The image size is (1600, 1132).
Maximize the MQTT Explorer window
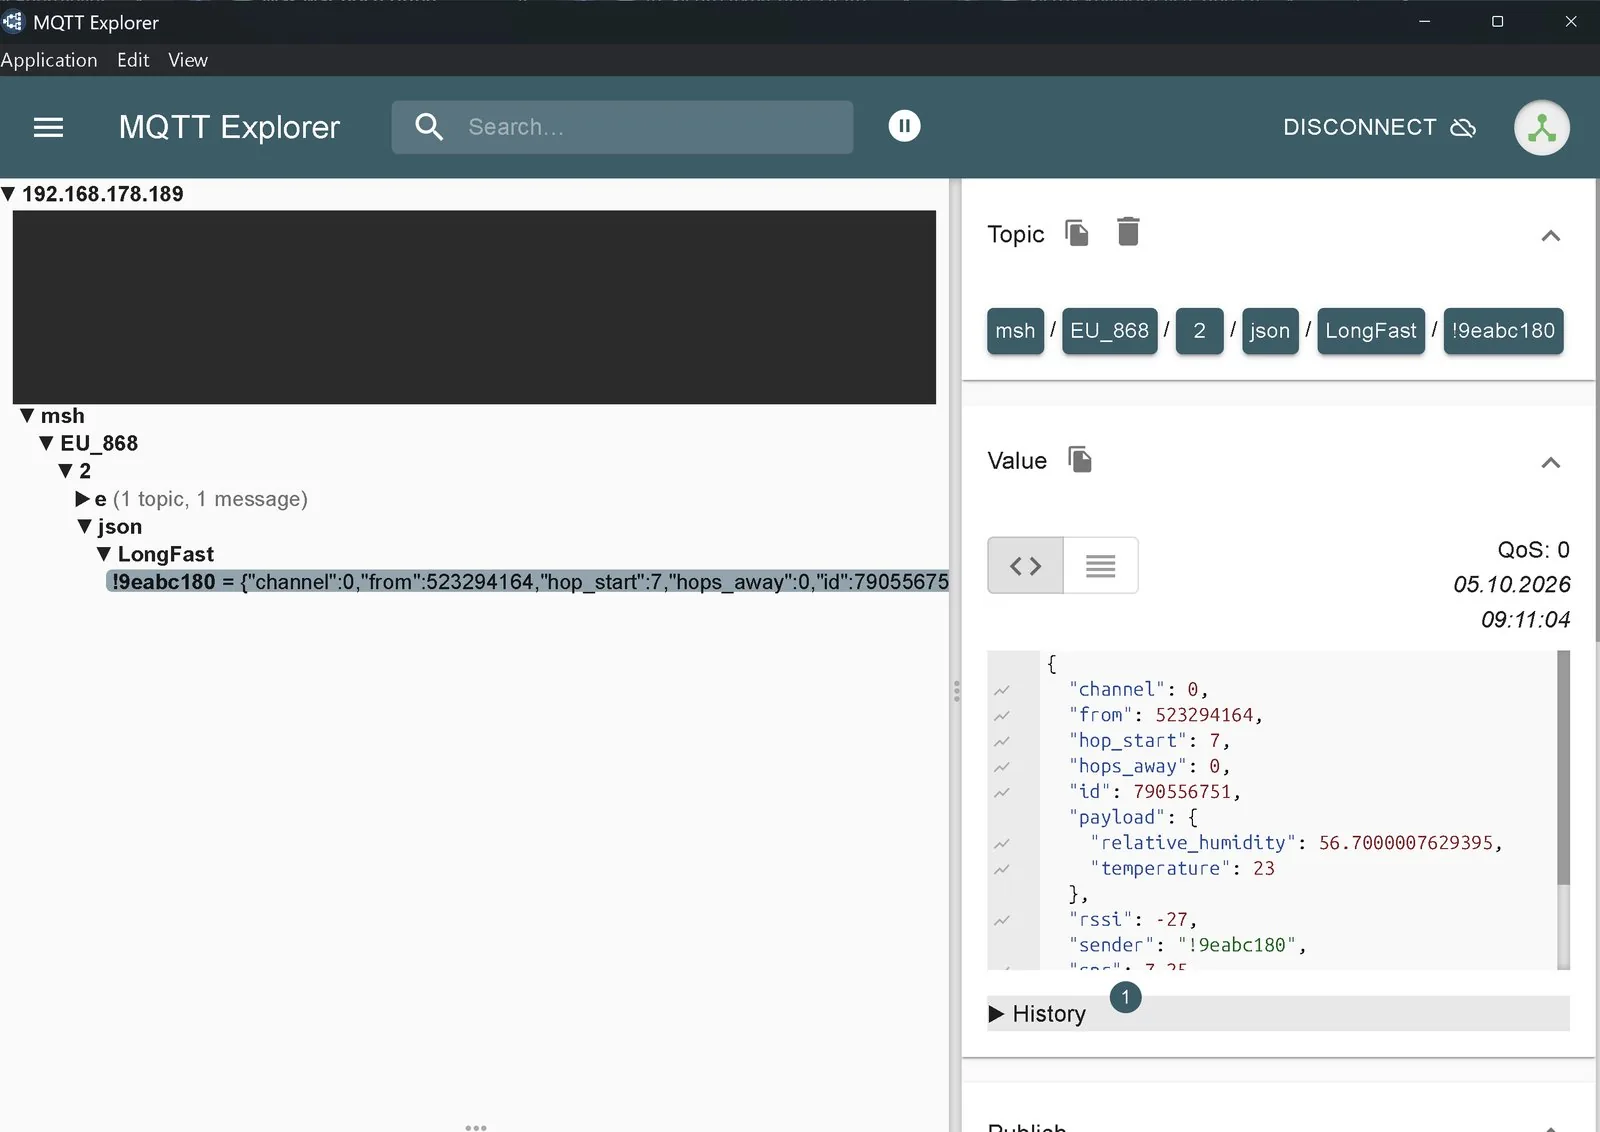click(x=1497, y=21)
